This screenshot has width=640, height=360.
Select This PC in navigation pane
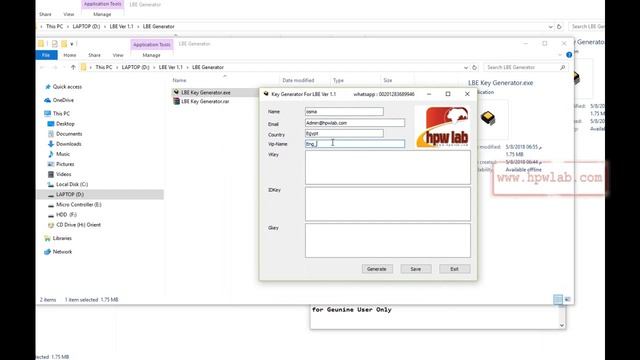61,113
